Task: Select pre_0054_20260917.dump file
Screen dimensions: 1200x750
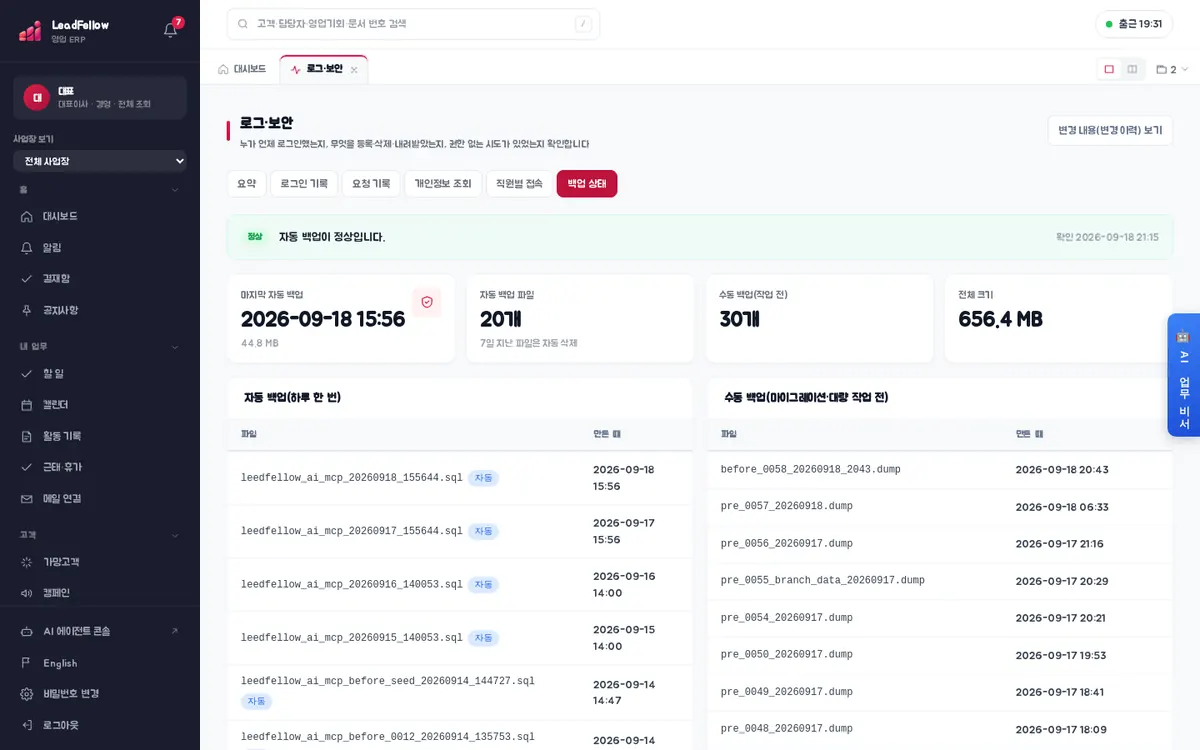Action: [787, 617]
